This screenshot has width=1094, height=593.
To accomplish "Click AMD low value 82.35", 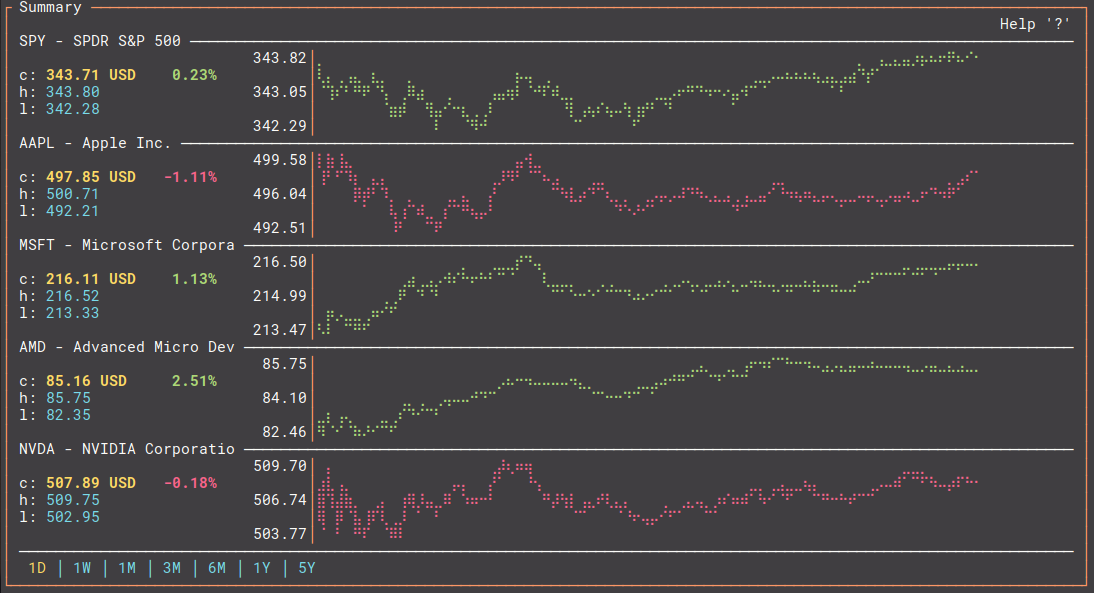I will tap(68, 415).
